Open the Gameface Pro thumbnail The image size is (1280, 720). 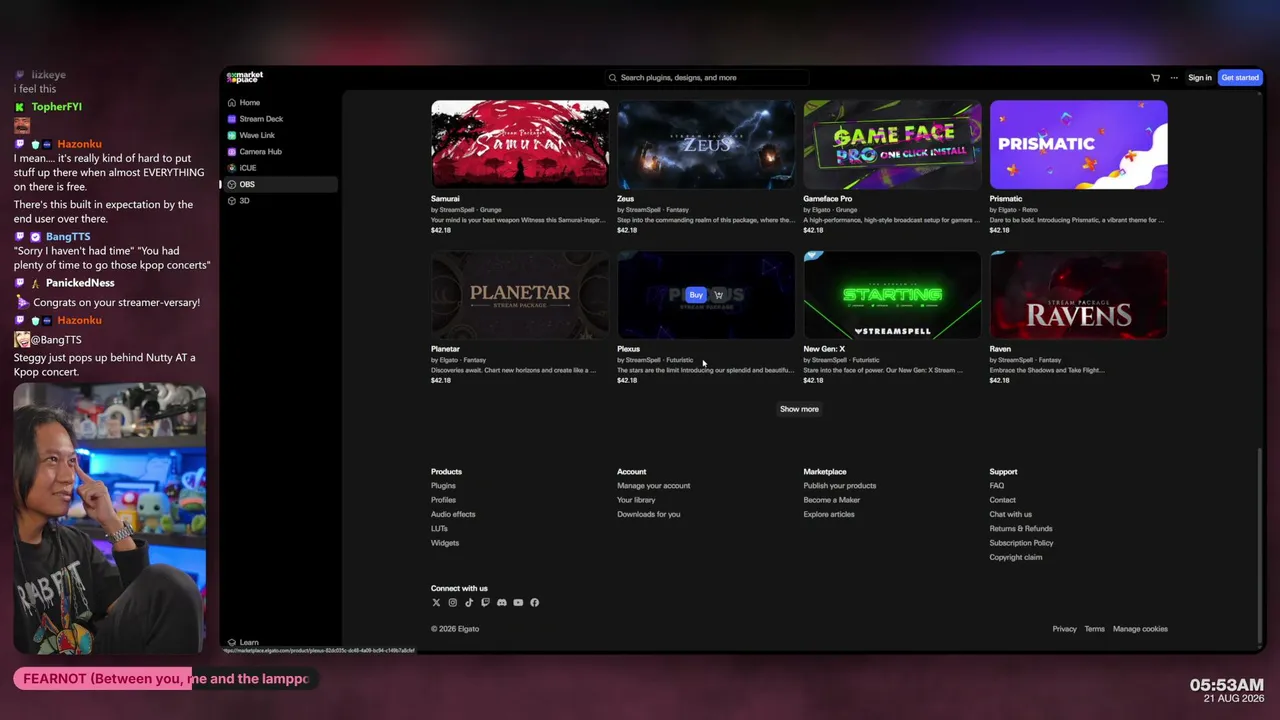892,144
